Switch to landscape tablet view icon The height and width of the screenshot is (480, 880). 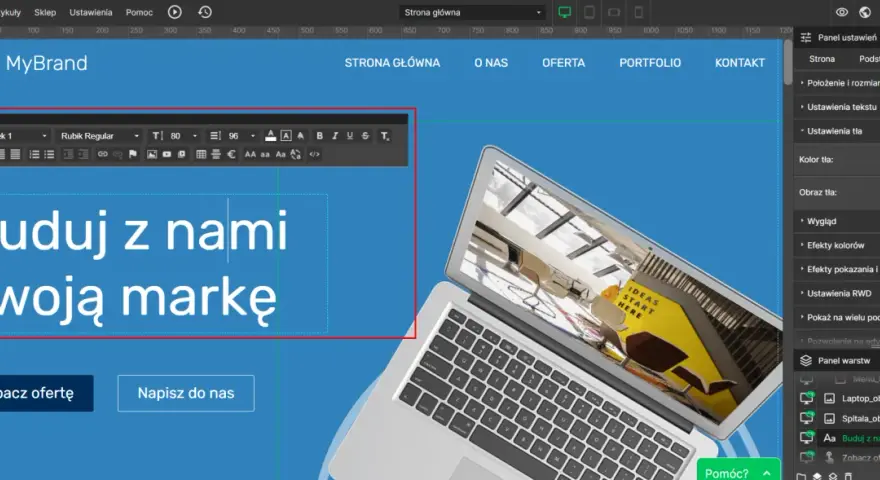pyautogui.click(x=614, y=12)
